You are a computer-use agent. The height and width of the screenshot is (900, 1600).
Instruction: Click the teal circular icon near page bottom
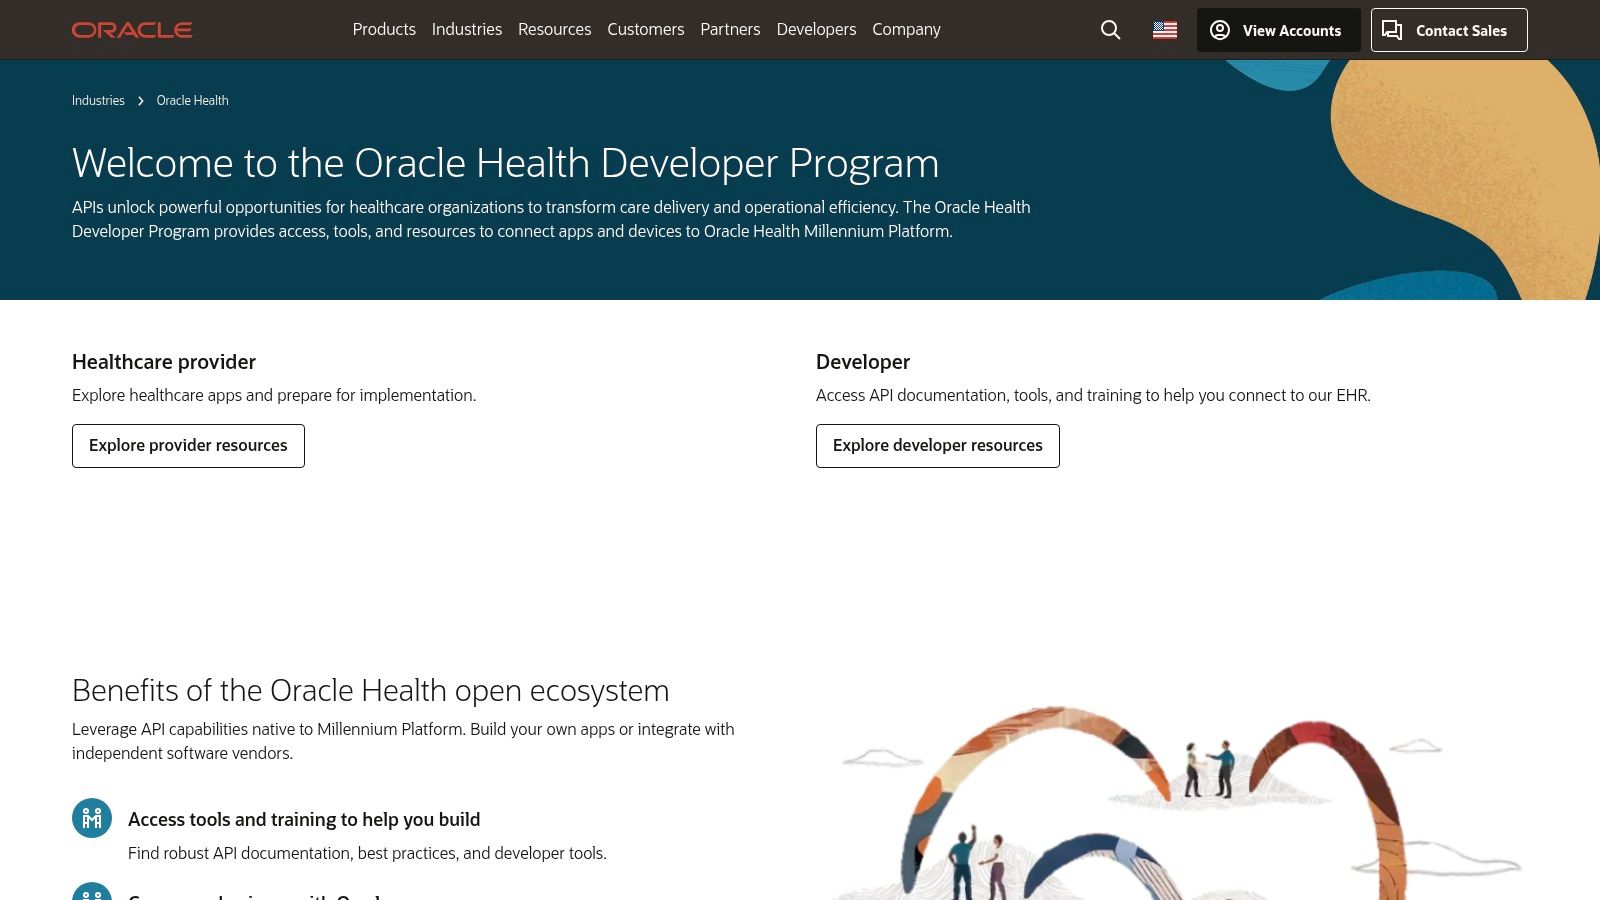[91, 893]
